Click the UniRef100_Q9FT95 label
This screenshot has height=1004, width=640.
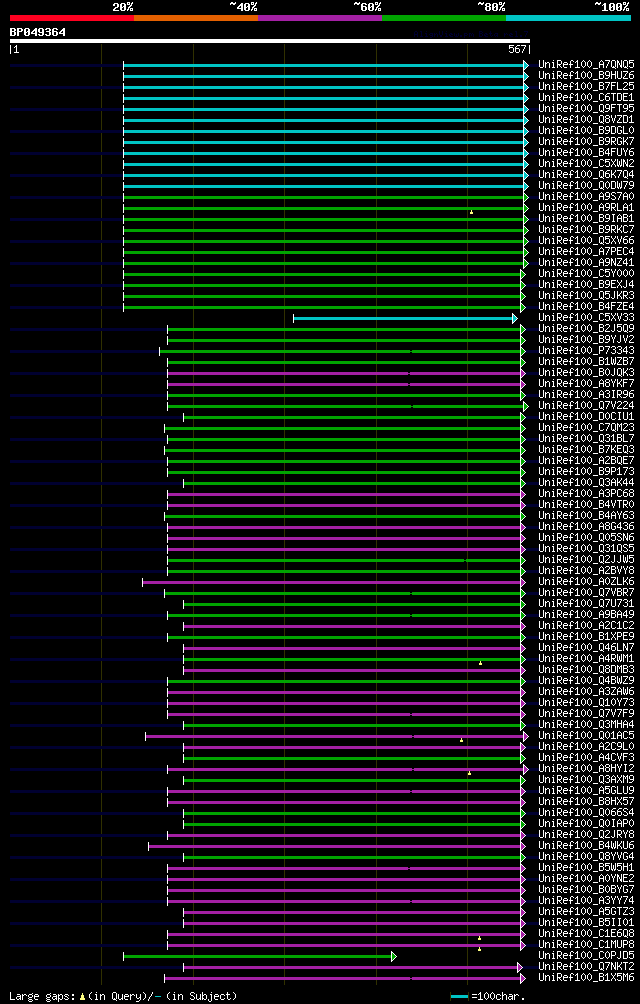tap(586, 109)
